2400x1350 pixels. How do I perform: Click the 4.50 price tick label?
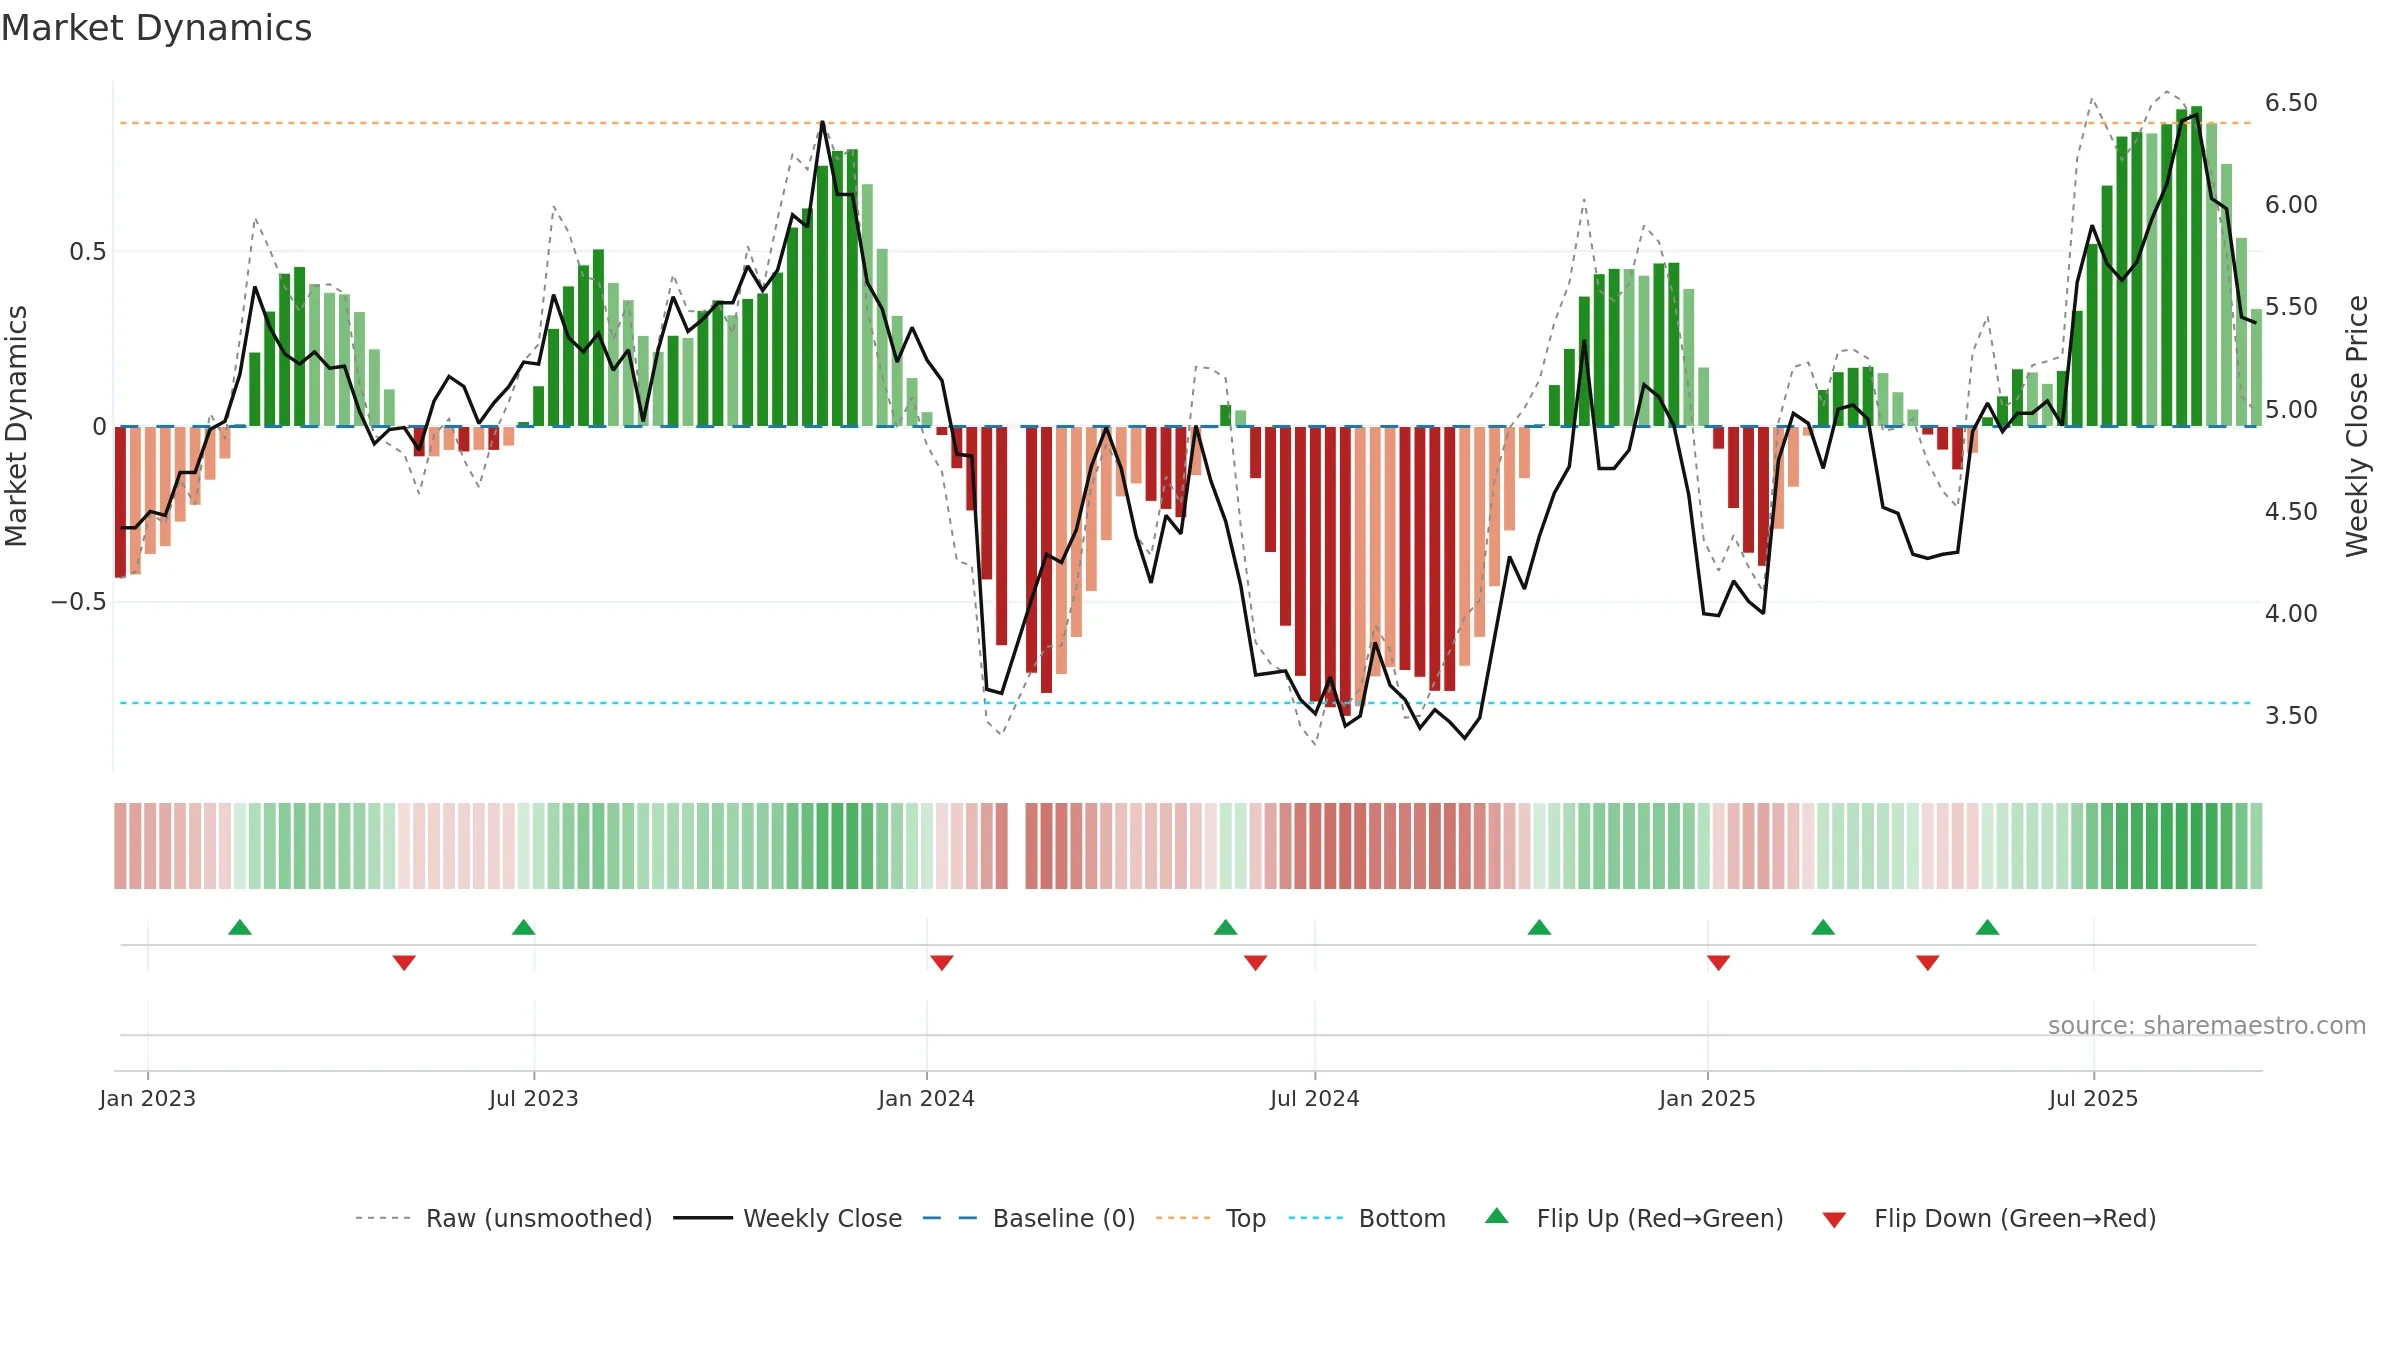coord(2291,512)
